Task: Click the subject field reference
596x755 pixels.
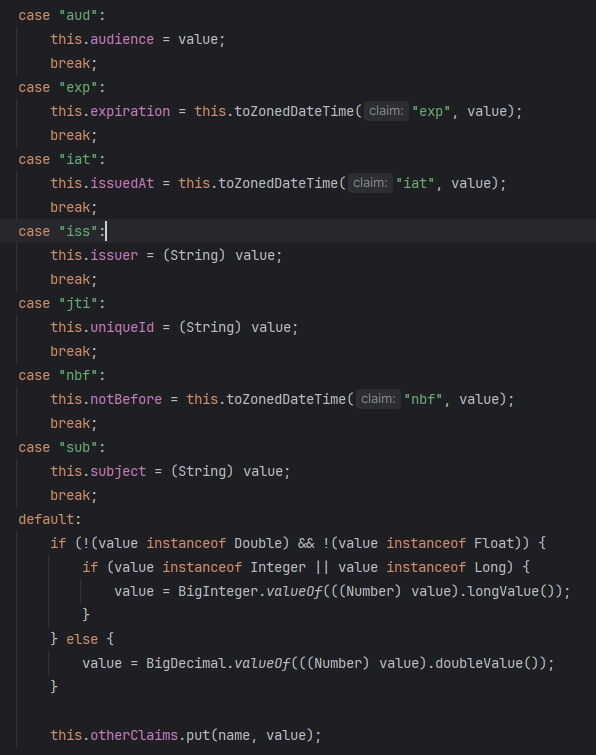Action: 118,471
